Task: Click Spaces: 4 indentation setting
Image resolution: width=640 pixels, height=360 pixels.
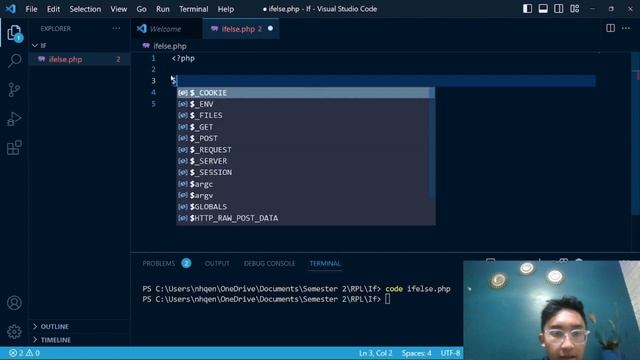Action: coord(416,353)
